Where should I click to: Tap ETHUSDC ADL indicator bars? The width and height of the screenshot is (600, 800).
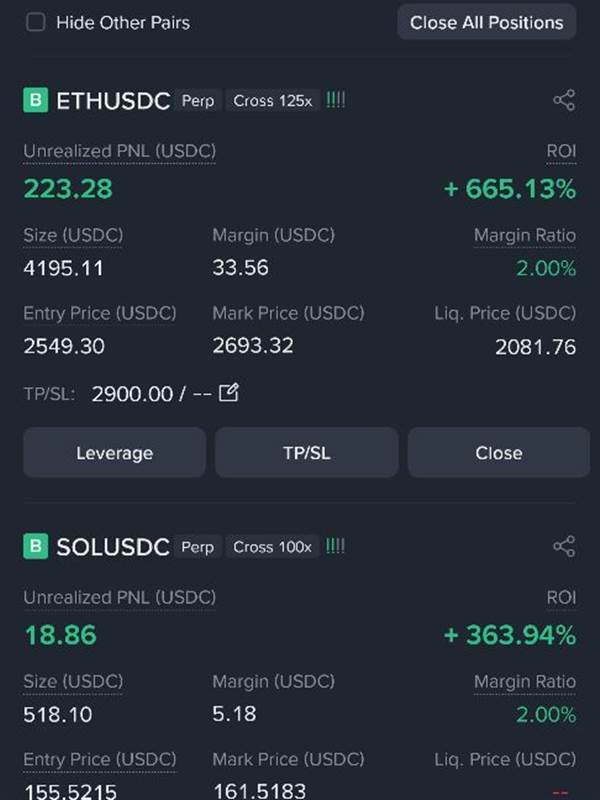tap(335, 100)
